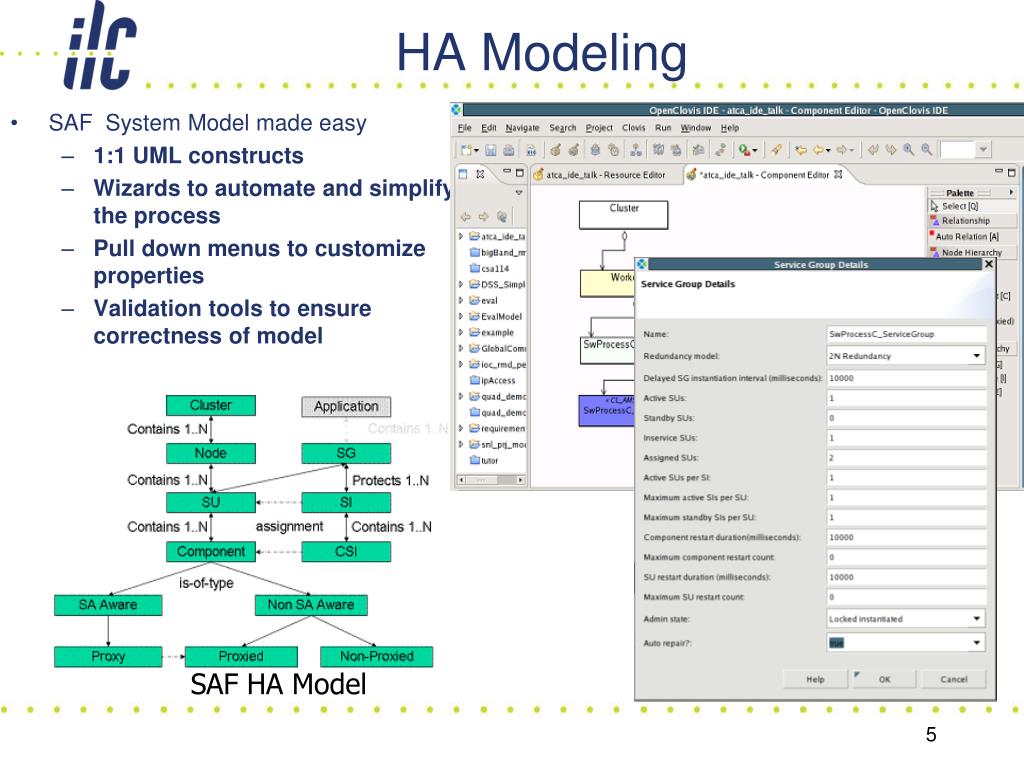Click the Assigned SUs input field
1024x768 pixels.
(x=906, y=458)
